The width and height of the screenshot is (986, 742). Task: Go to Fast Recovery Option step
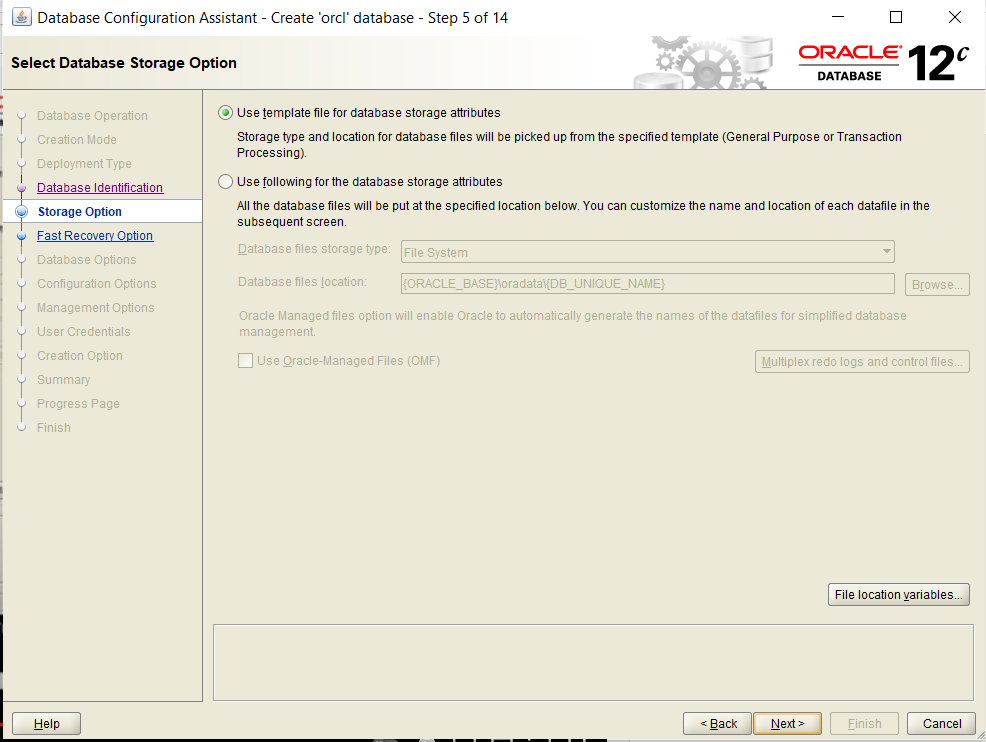[95, 236]
